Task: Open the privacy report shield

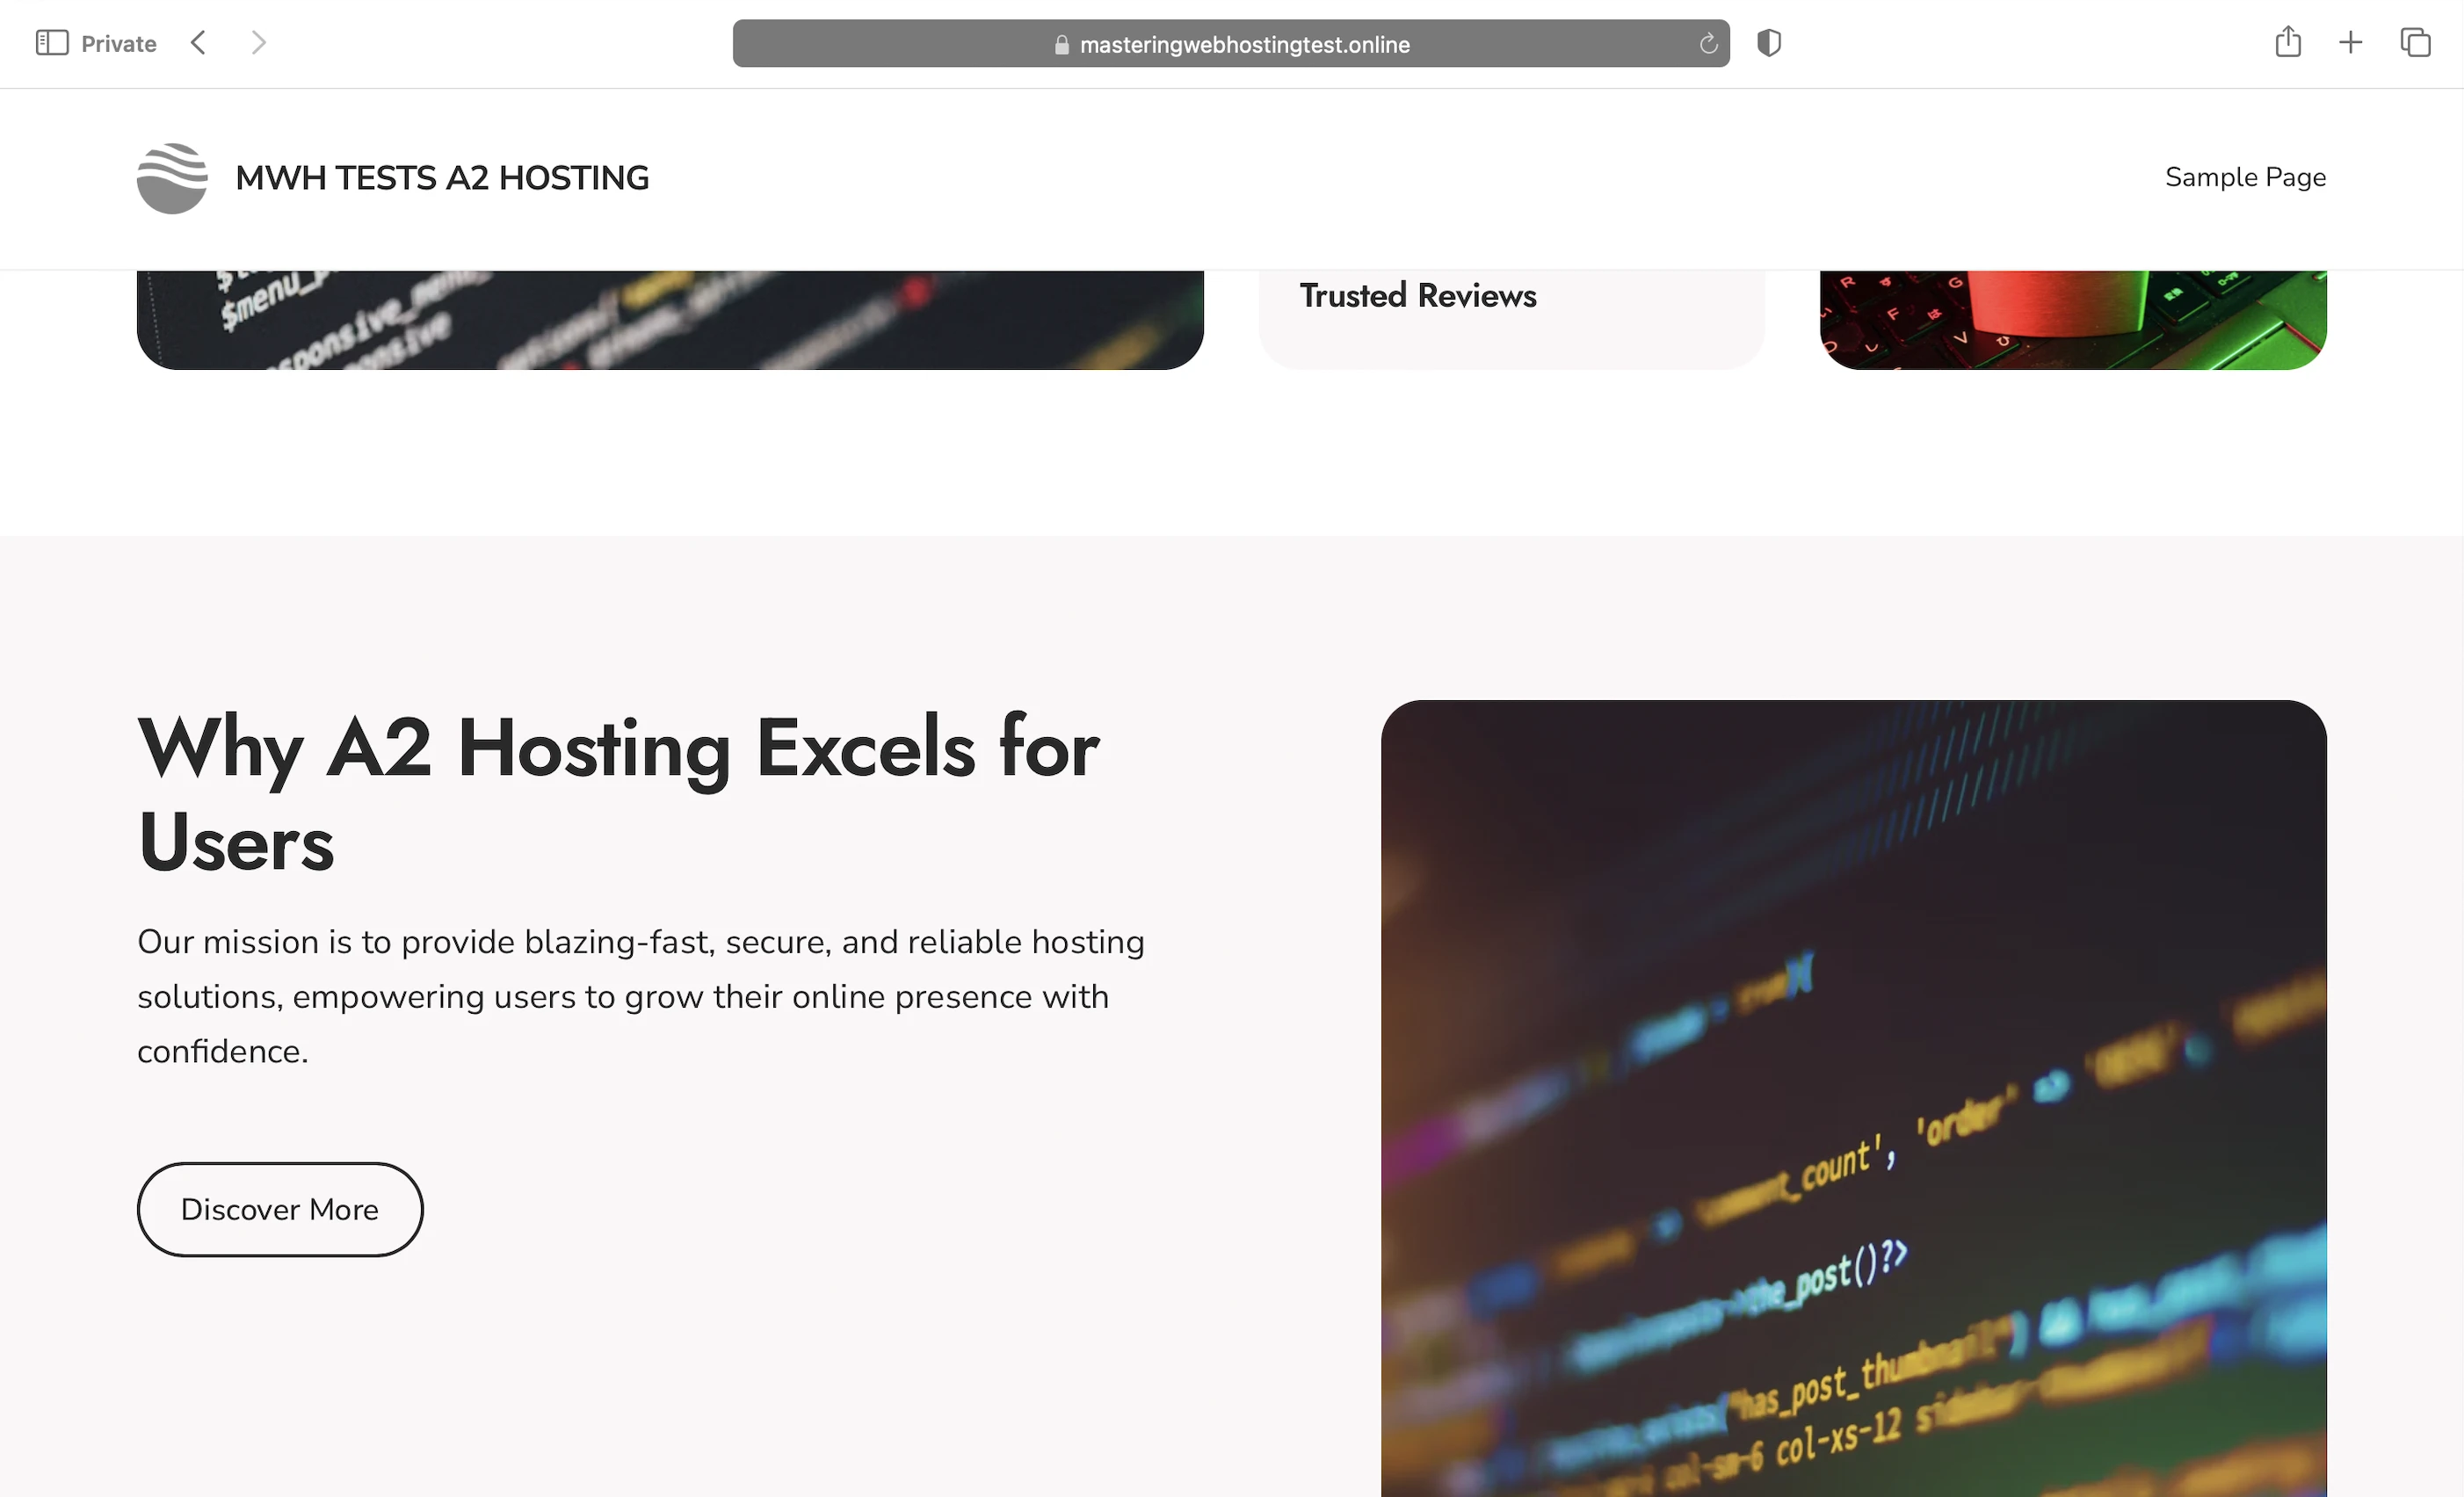Action: click(1768, 43)
